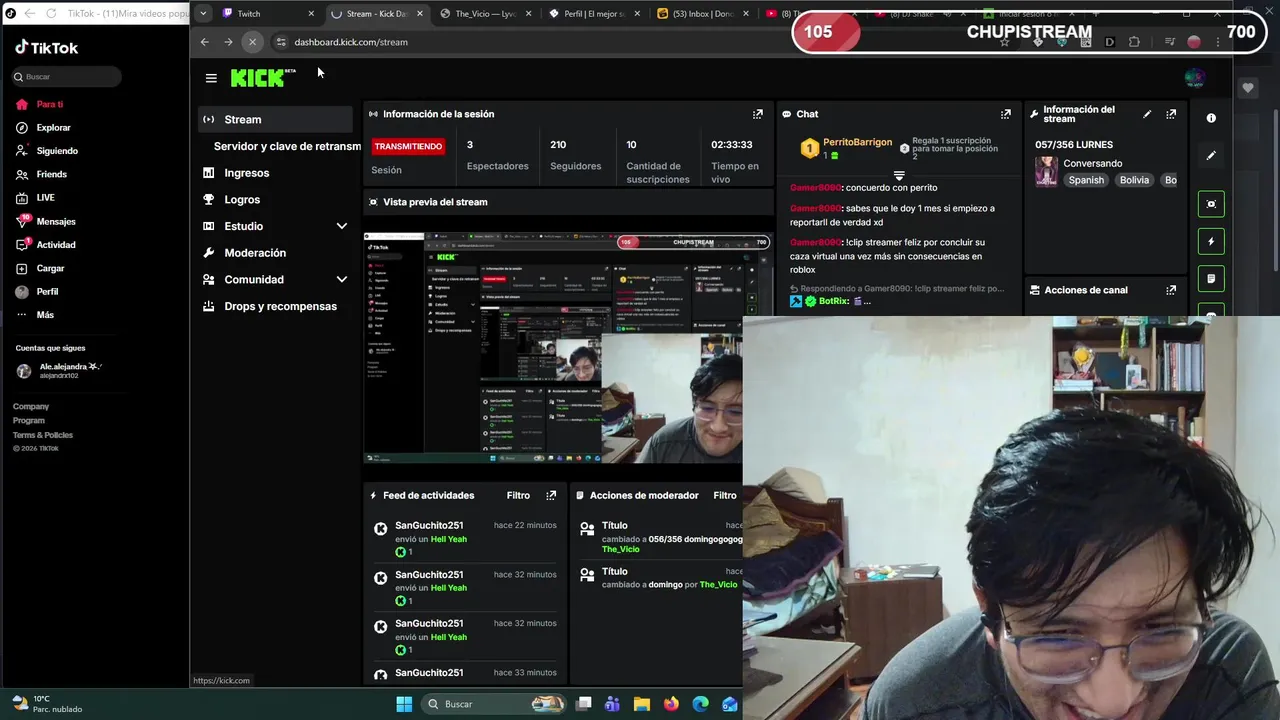Open File Explorer from taskbar

point(642,704)
